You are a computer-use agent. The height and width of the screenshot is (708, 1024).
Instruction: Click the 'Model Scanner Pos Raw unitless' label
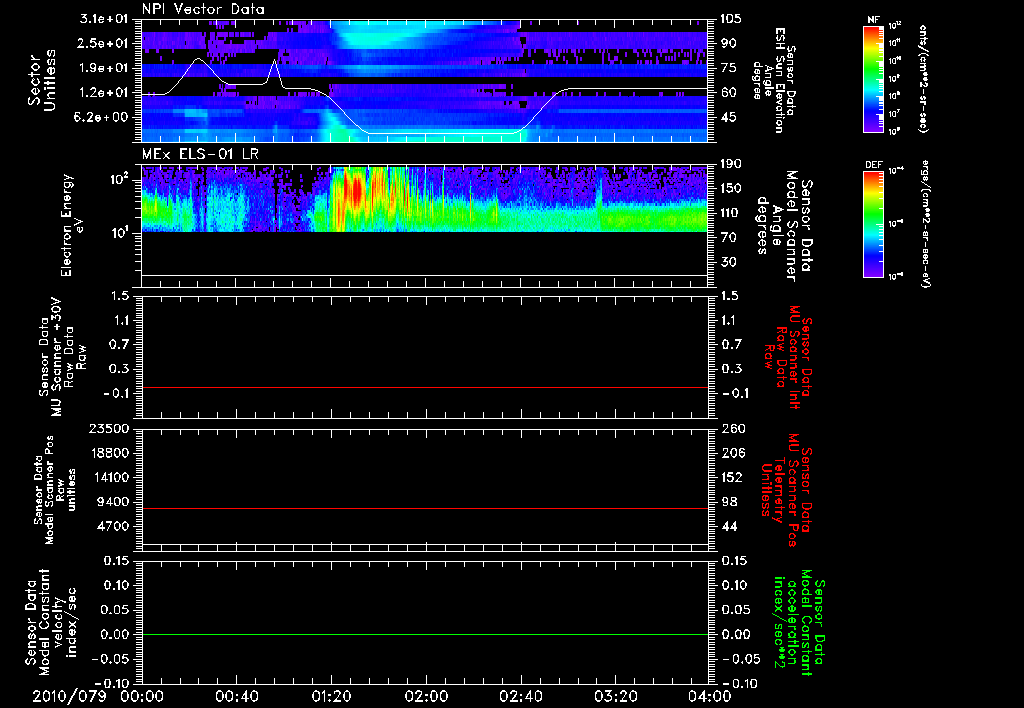point(55,490)
